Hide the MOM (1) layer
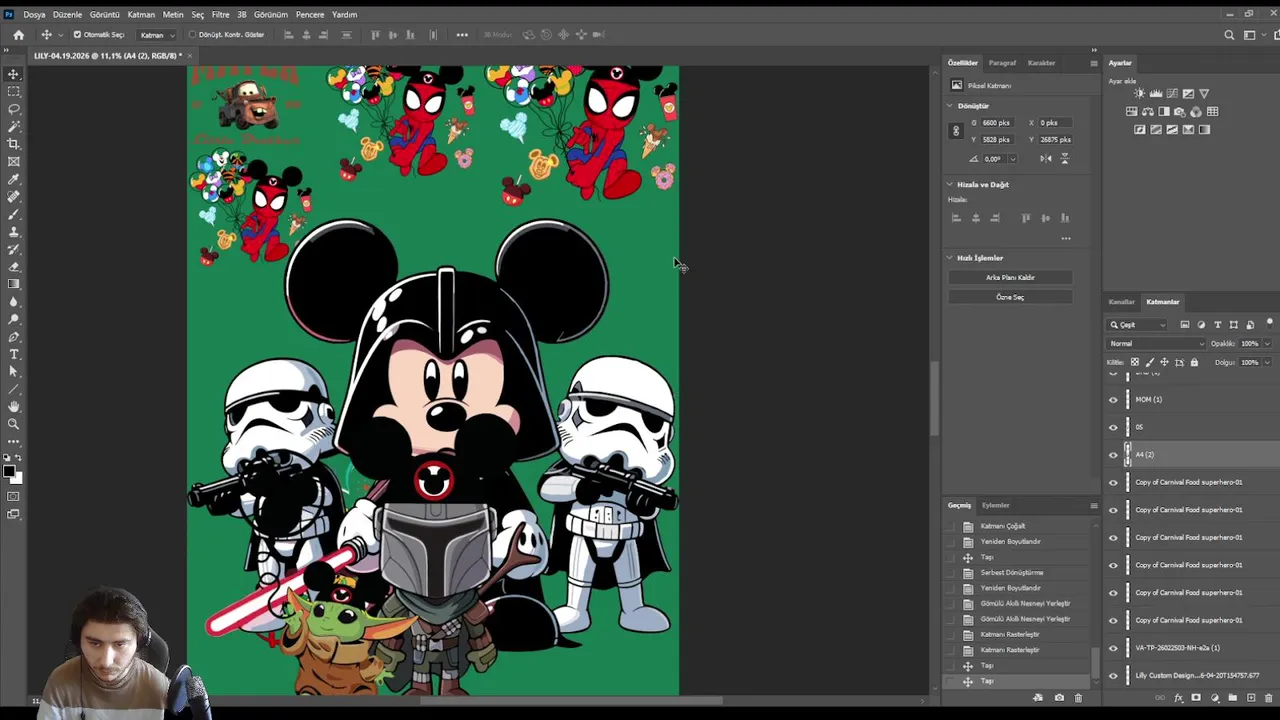 pyautogui.click(x=1113, y=399)
